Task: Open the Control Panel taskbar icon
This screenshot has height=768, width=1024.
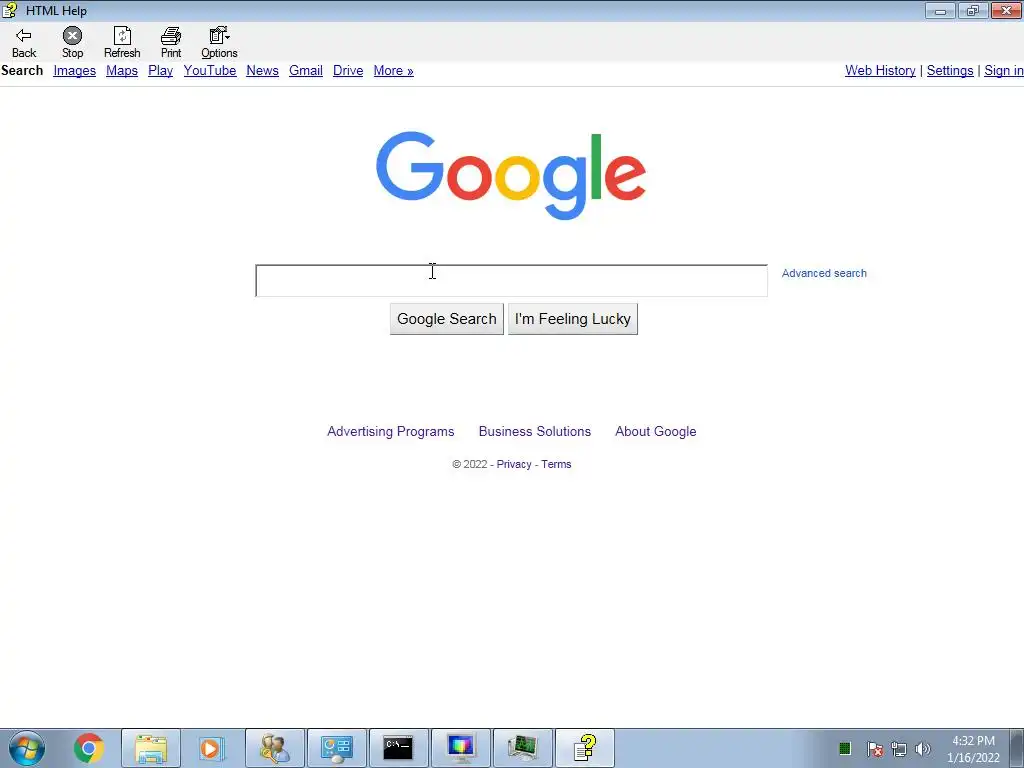Action: (336, 748)
